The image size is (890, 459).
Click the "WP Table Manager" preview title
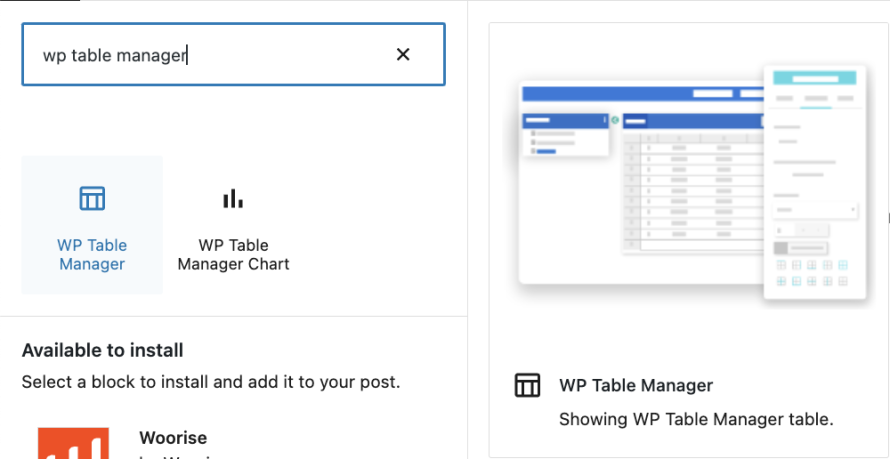coord(636,385)
